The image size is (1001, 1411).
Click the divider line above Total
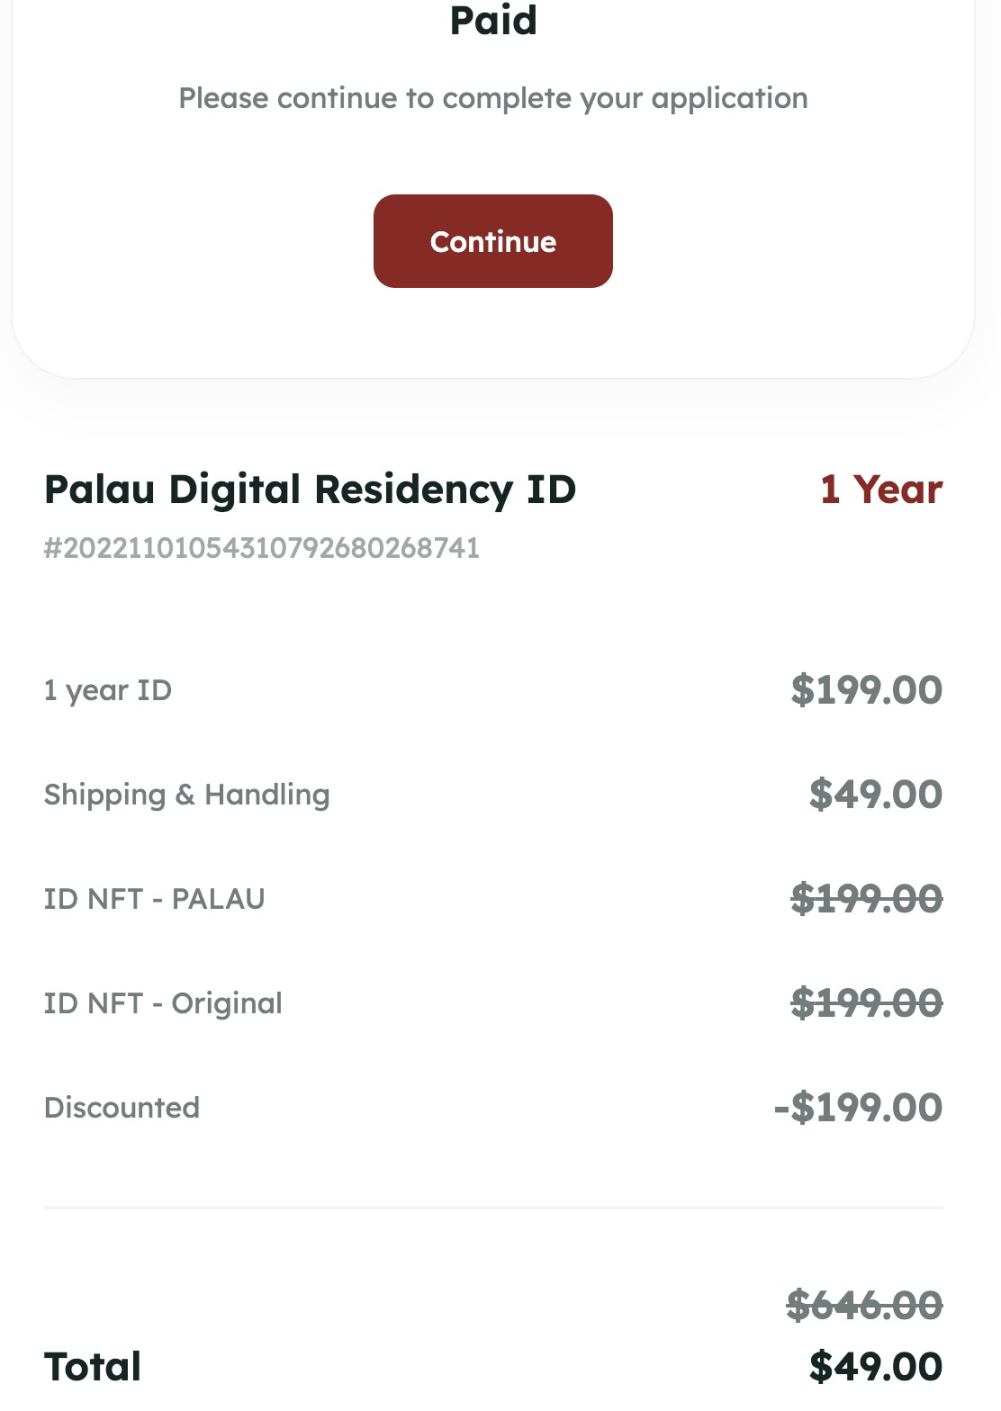pos(493,1208)
